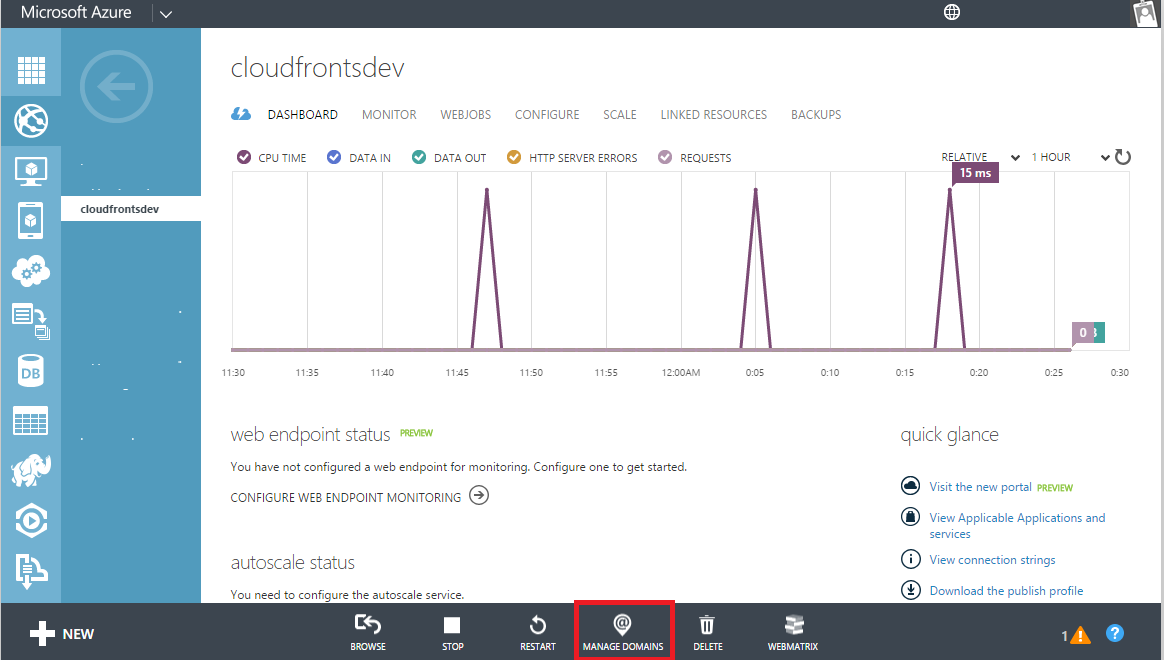Select cloudfrontsdev in the navigation list
The image size is (1164, 660).
131,209
